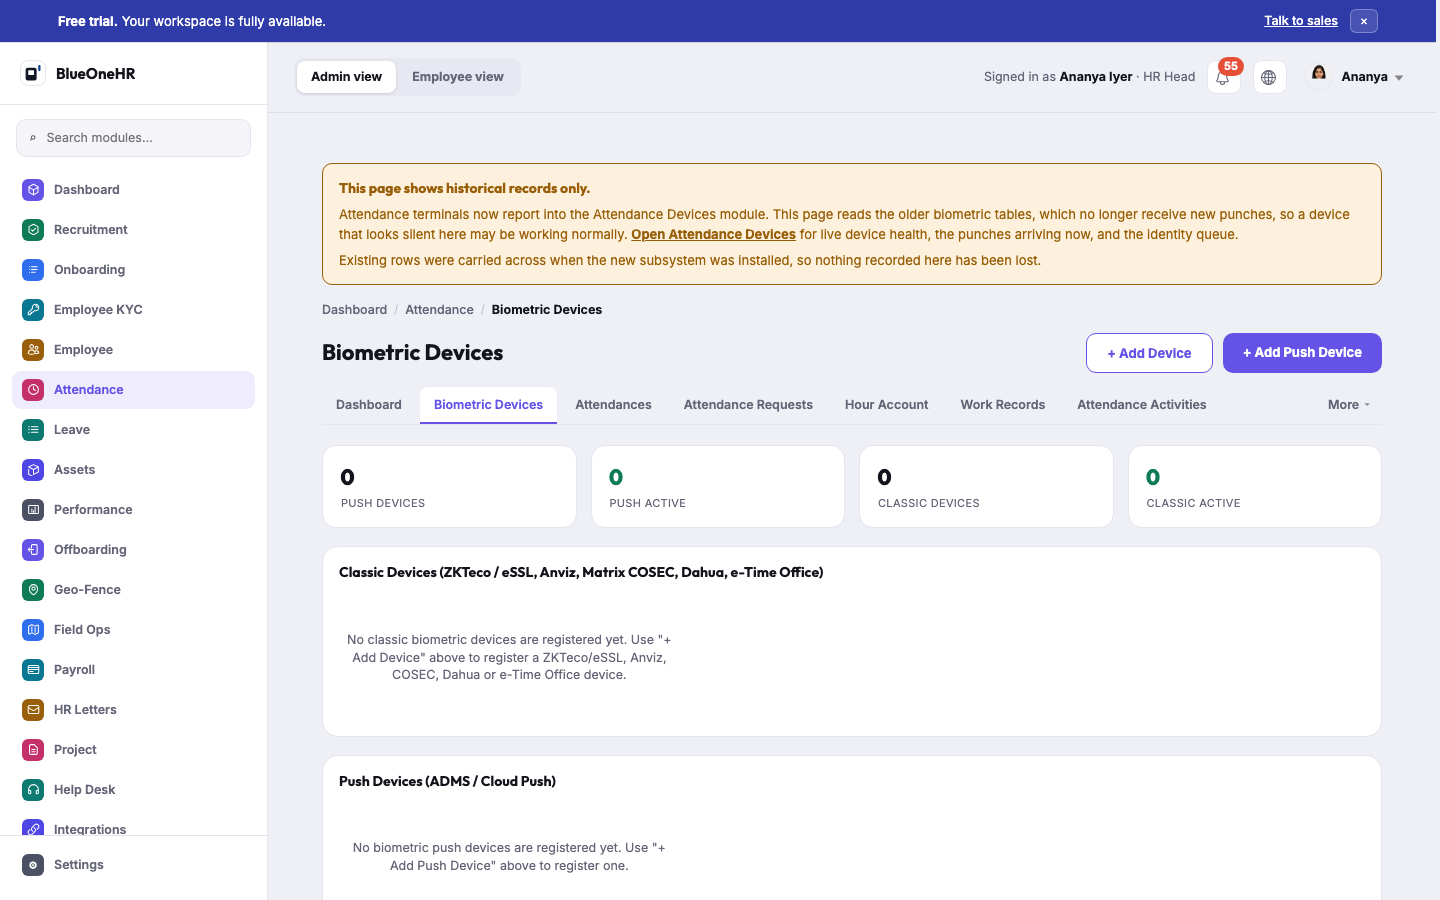
Task: Click the Recruitment module icon
Action: [33, 229]
